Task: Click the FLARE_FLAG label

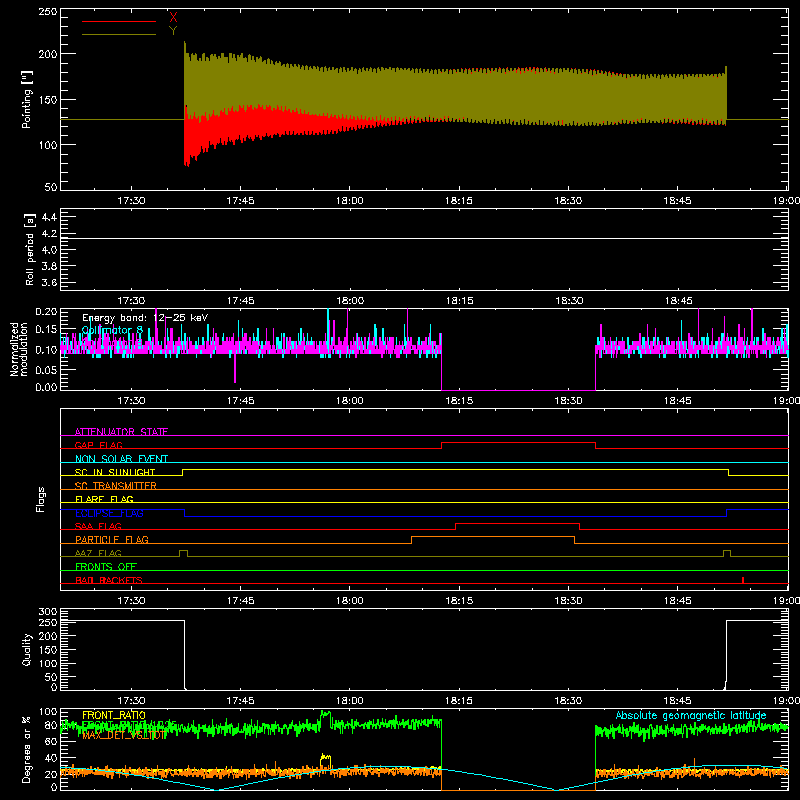Action: (x=104, y=499)
